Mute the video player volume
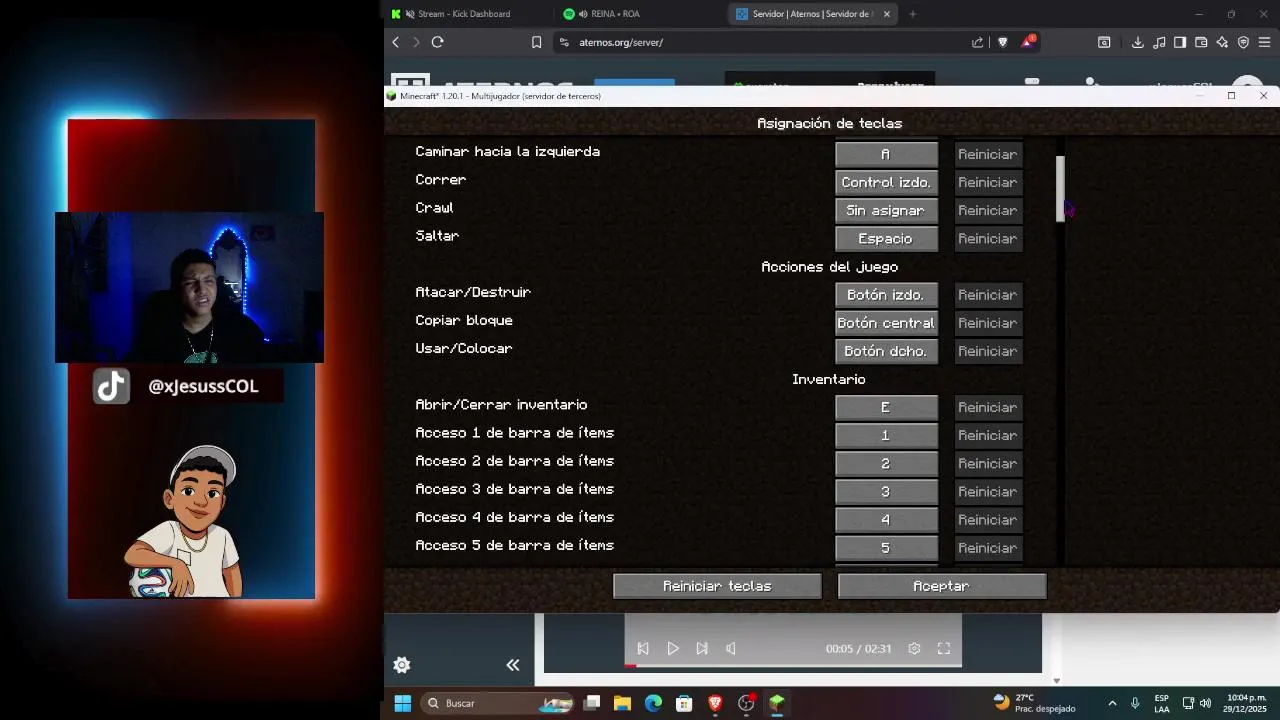The height and width of the screenshot is (720, 1280). (731, 649)
